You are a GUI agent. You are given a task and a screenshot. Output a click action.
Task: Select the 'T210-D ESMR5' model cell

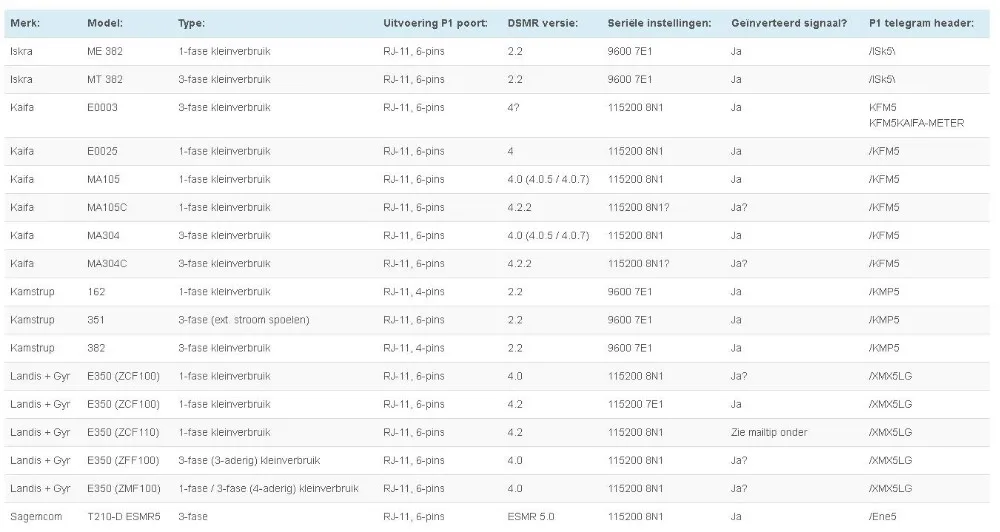[124, 517]
